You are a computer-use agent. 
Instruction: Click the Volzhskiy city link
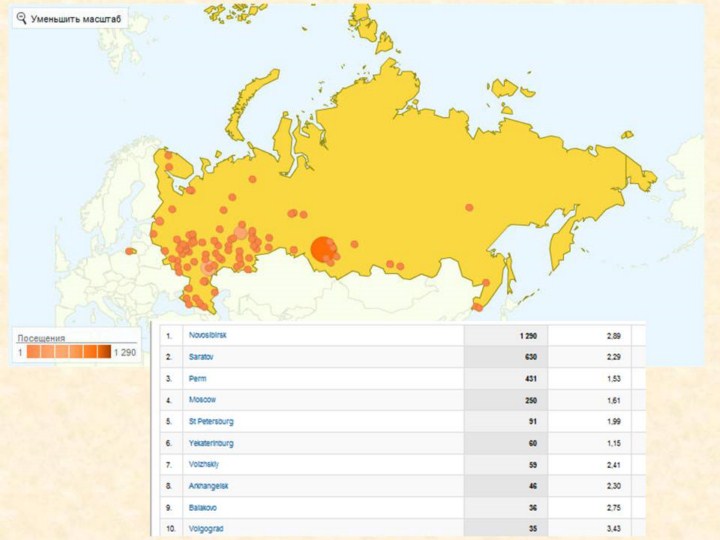206,464
